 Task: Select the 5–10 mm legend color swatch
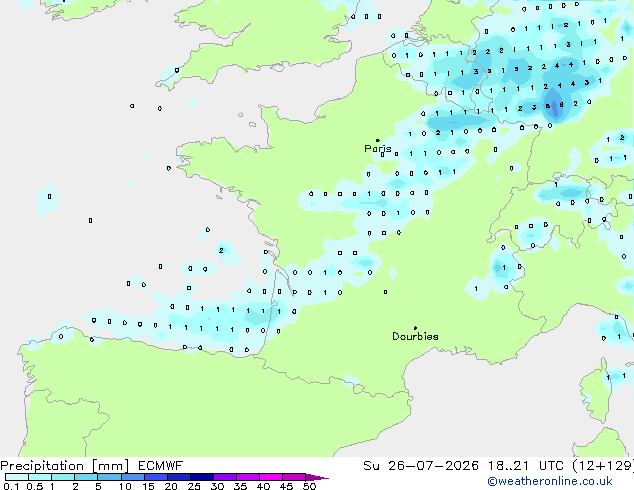pos(109,477)
